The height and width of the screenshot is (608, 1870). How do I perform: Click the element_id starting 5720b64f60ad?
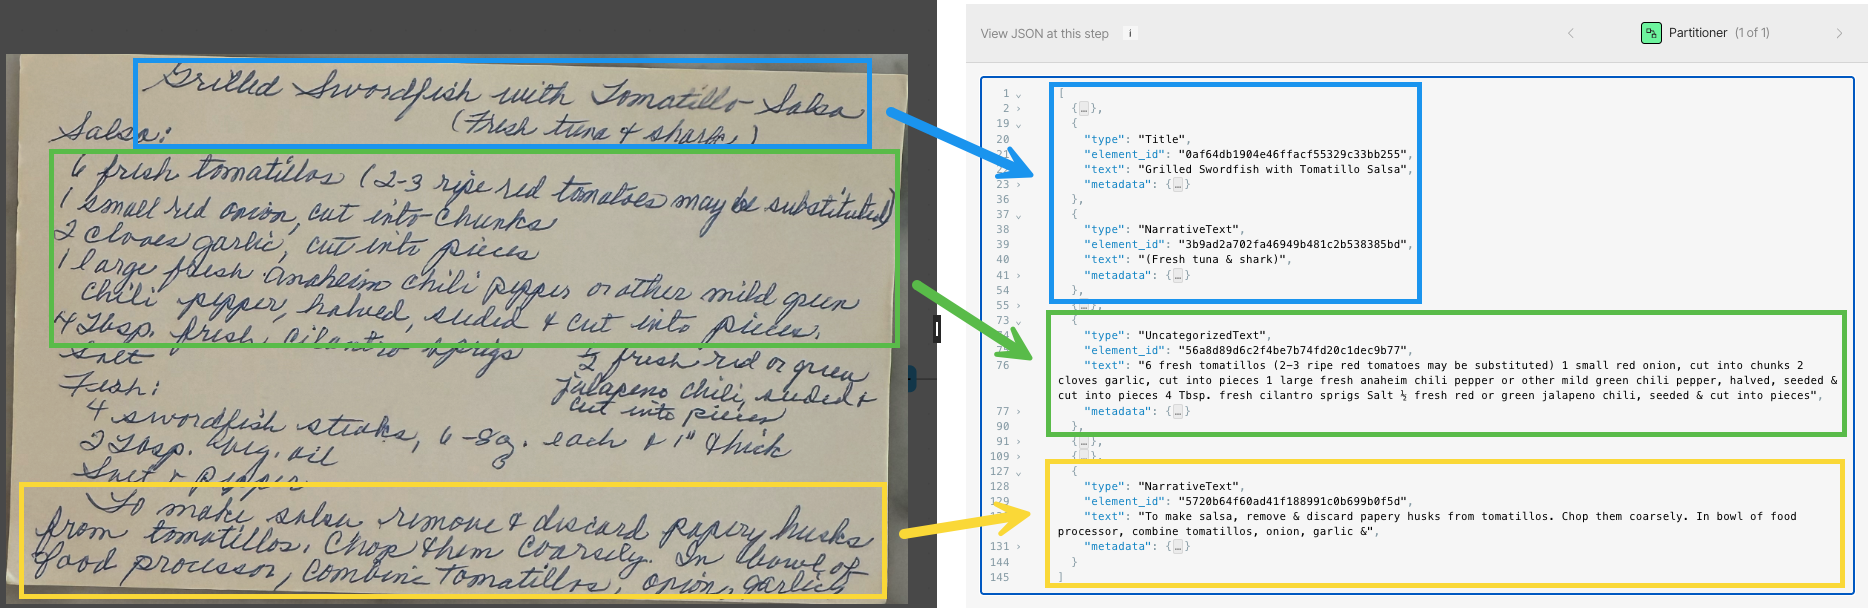(1291, 502)
